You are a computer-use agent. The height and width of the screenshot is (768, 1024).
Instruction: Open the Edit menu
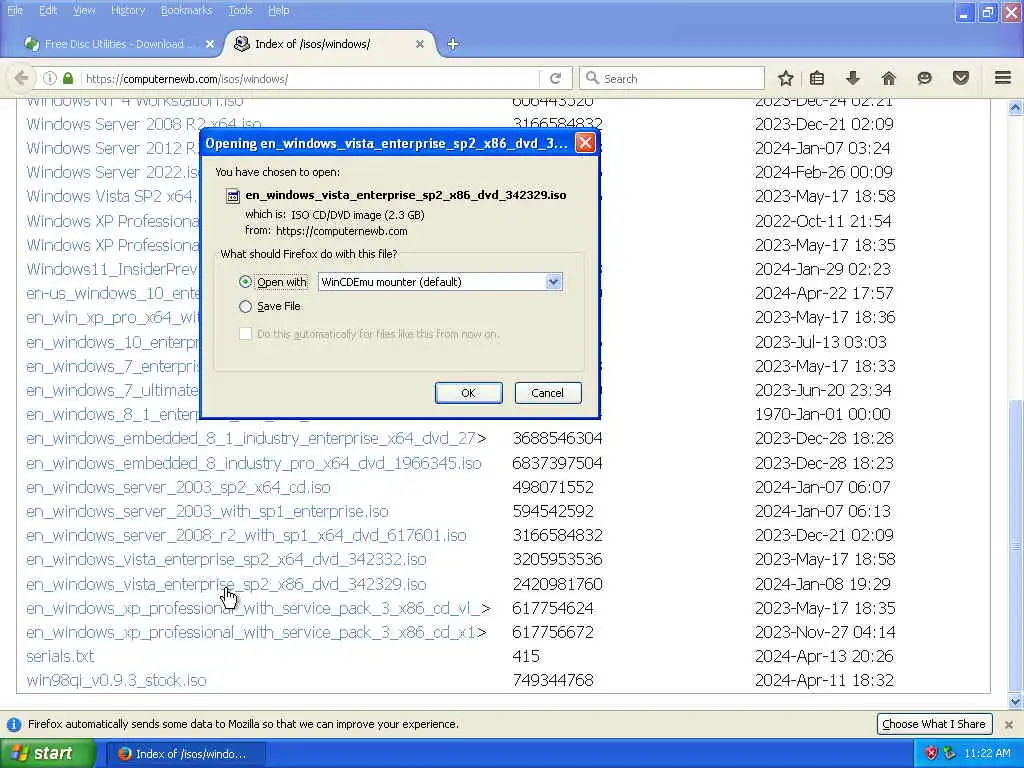[x=48, y=10]
